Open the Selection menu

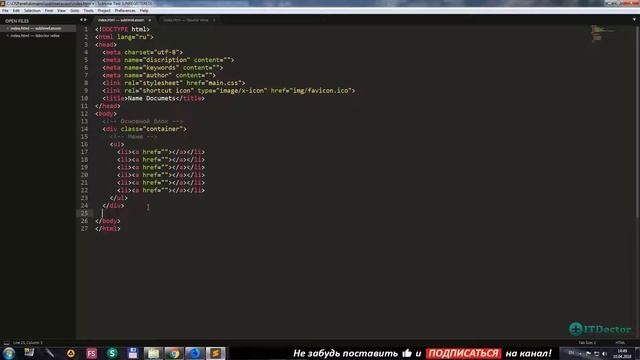[32, 11]
